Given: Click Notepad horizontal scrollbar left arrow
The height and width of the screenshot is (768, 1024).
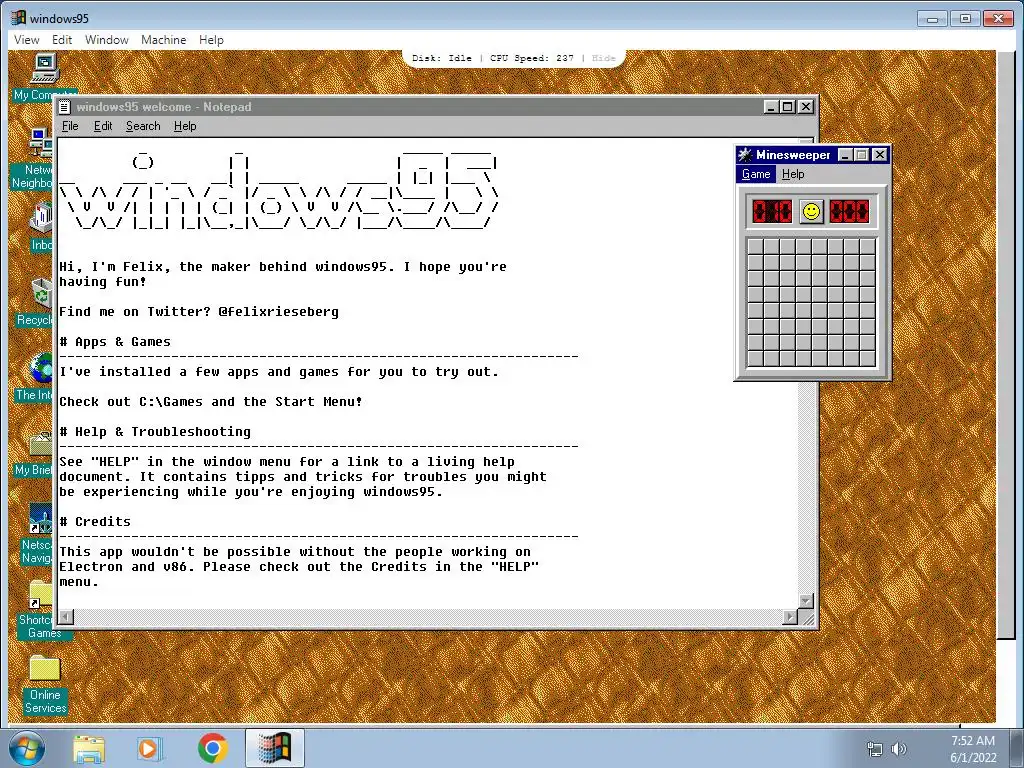Looking at the screenshot, I should tap(66, 616).
